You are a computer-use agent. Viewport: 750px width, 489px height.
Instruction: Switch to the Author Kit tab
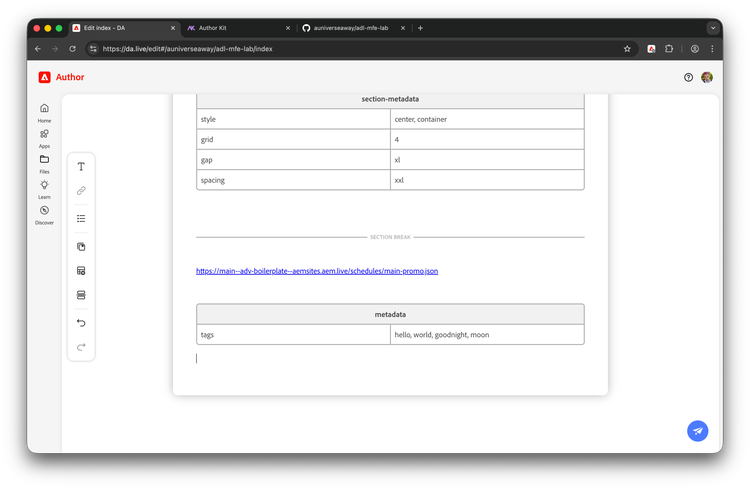(237, 28)
